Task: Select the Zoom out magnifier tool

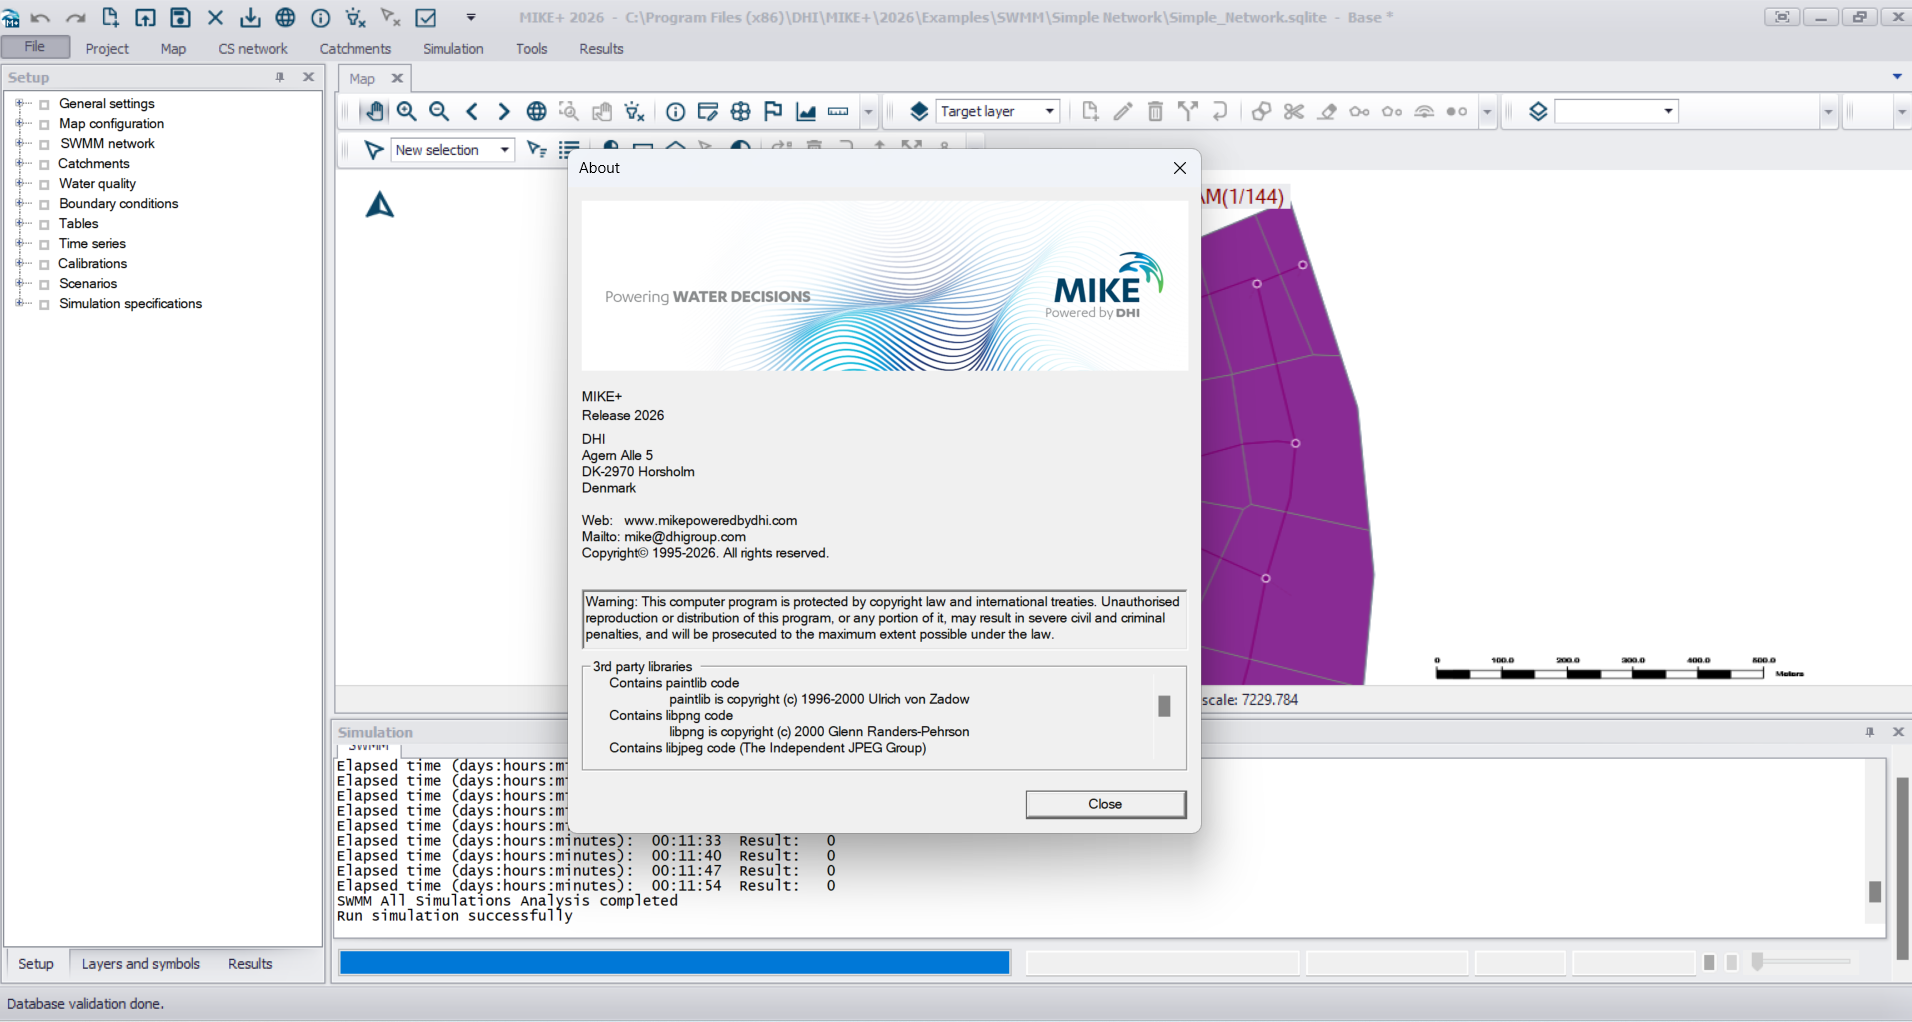Action: coord(439,111)
